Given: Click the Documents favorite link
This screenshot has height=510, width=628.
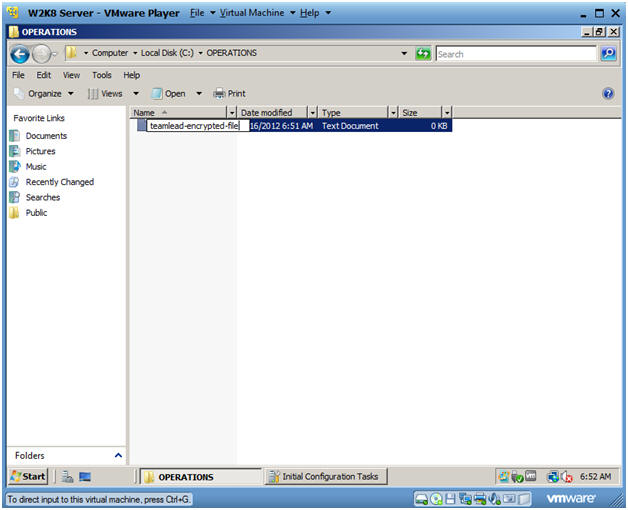Looking at the screenshot, I should click(46, 136).
